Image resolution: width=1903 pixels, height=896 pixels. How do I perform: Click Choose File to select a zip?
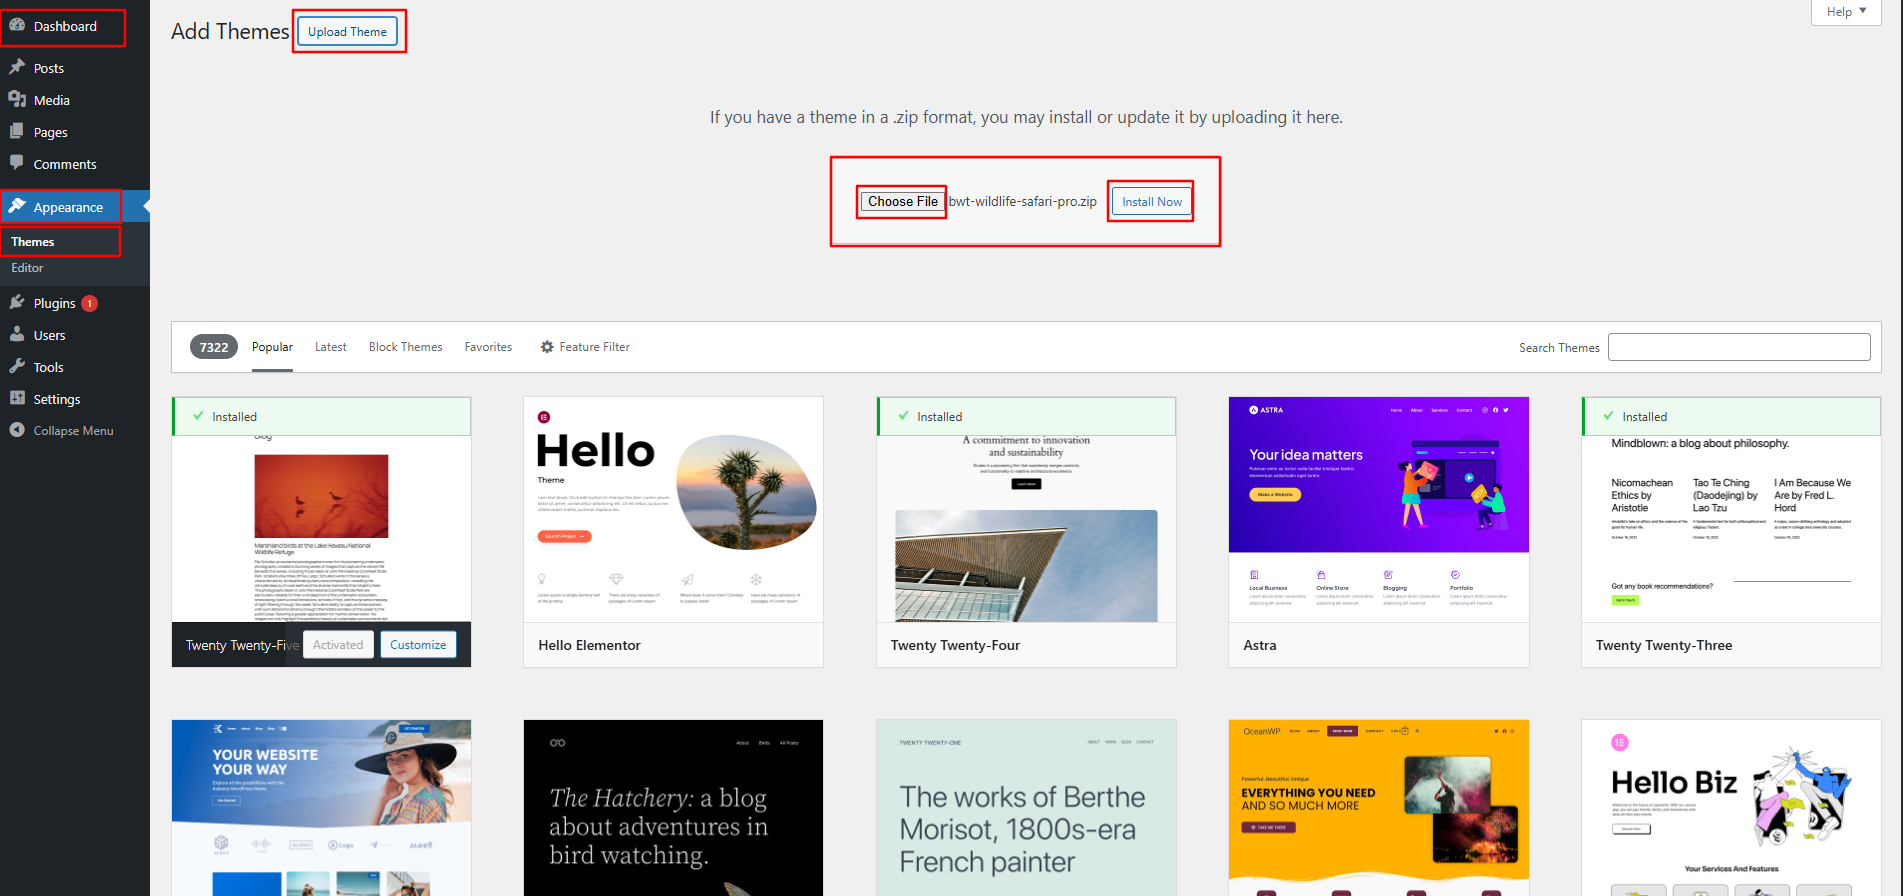(902, 201)
